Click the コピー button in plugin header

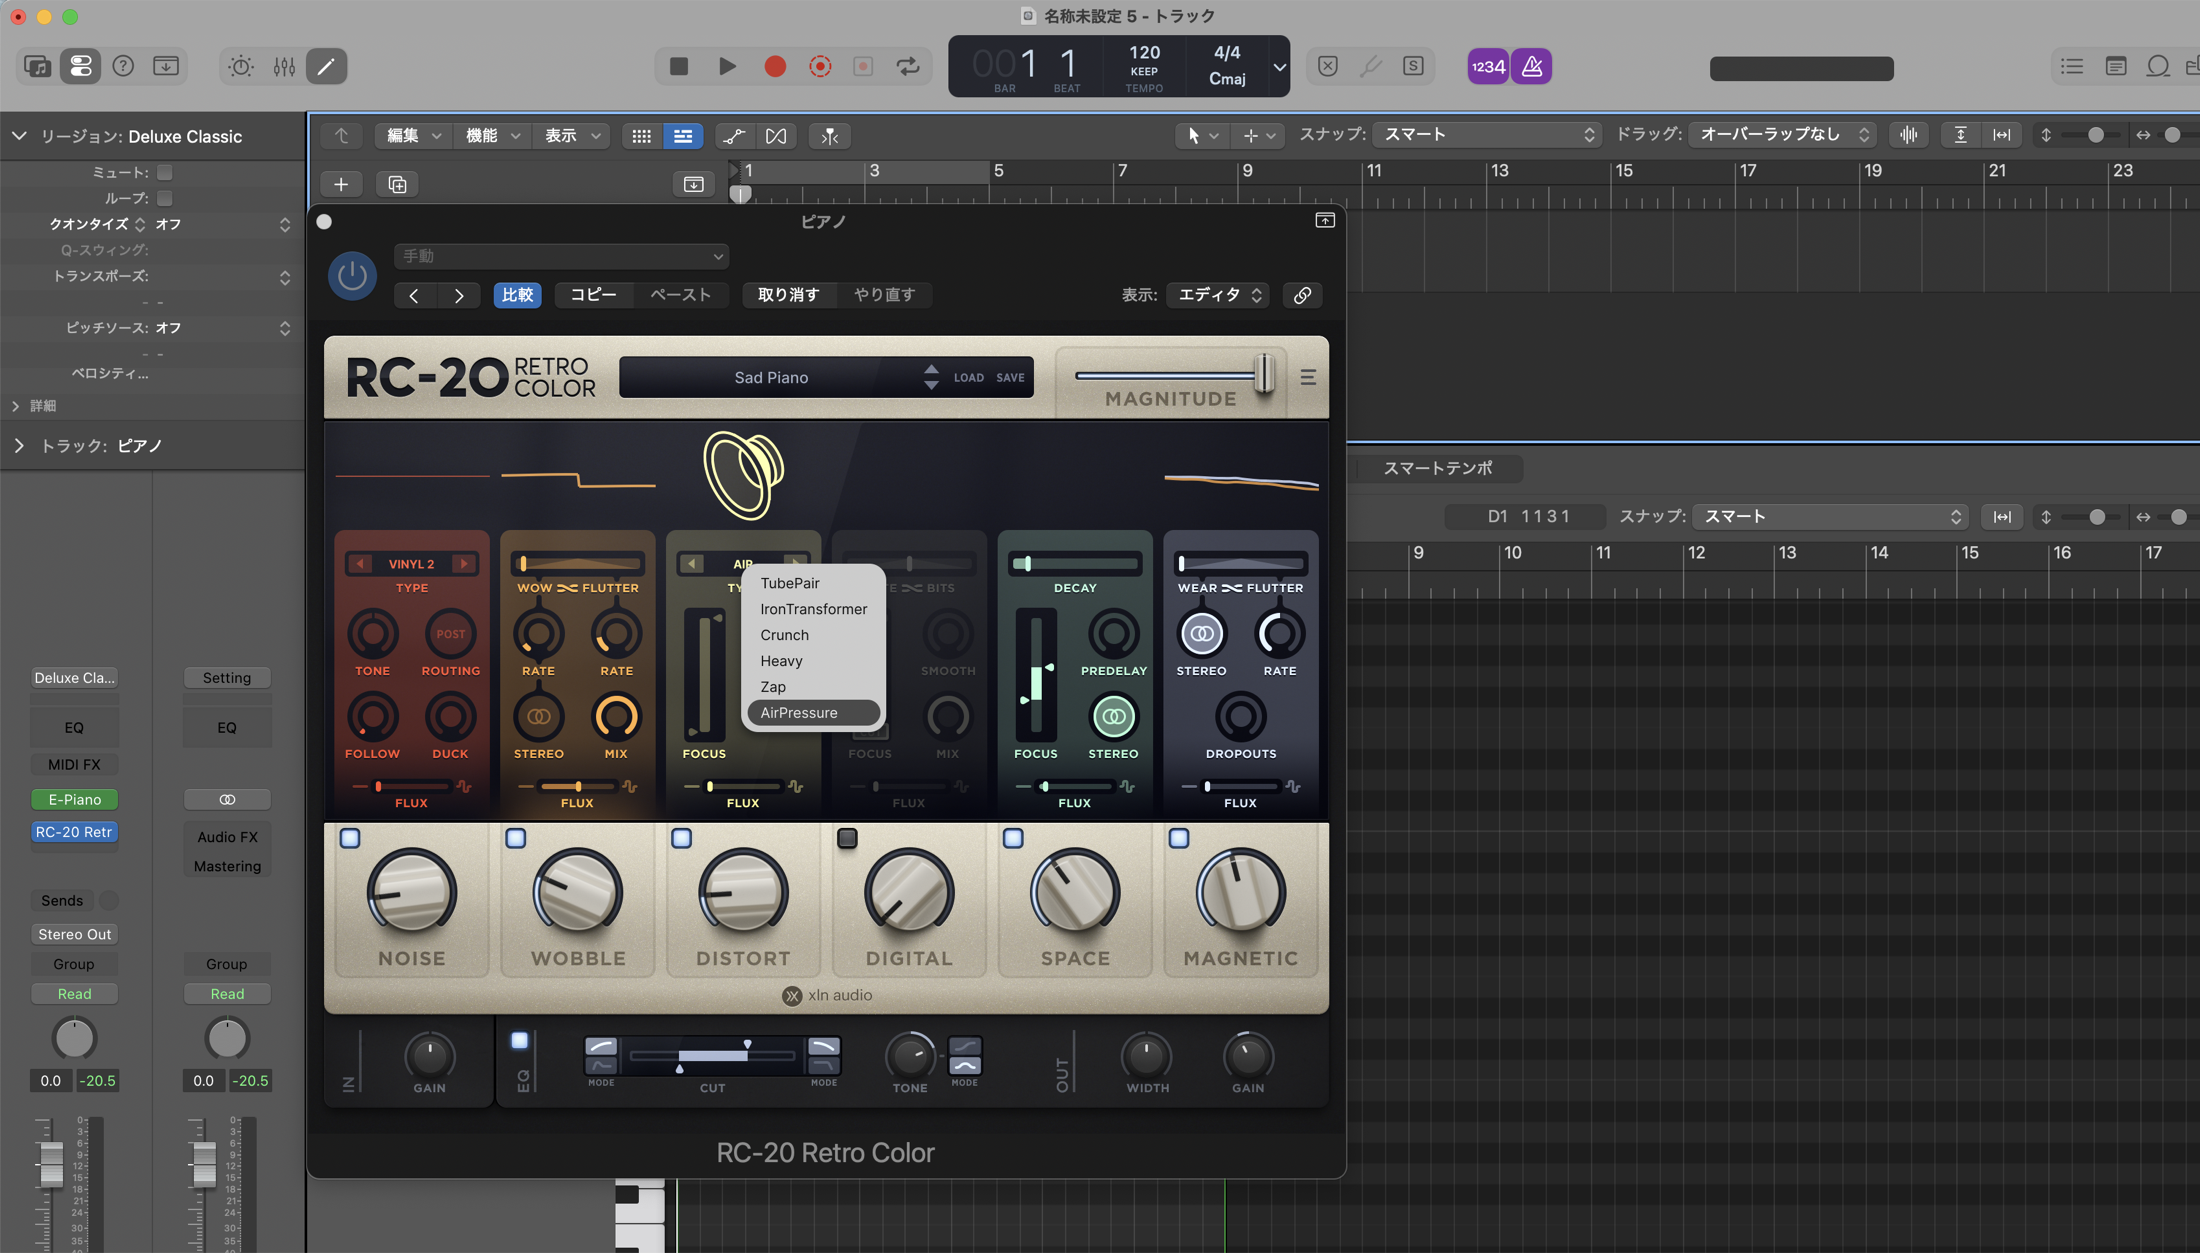593,295
